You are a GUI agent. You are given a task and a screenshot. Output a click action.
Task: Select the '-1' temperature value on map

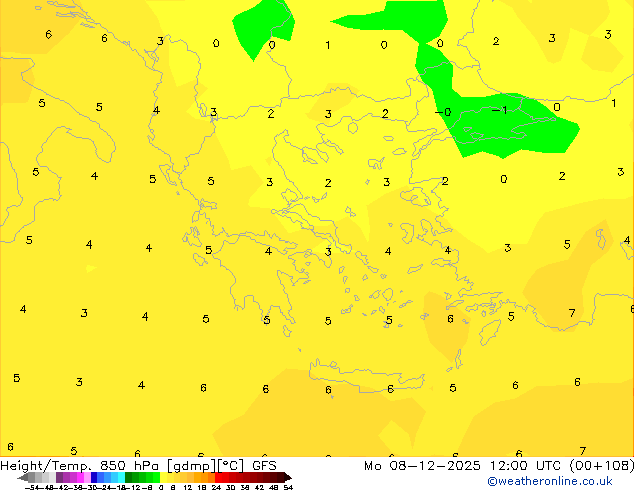[499, 110]
